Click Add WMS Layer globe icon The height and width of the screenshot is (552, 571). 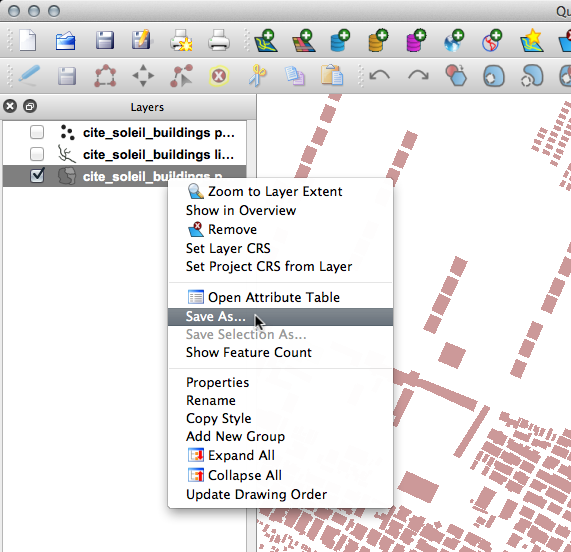[x=454, y=40]
